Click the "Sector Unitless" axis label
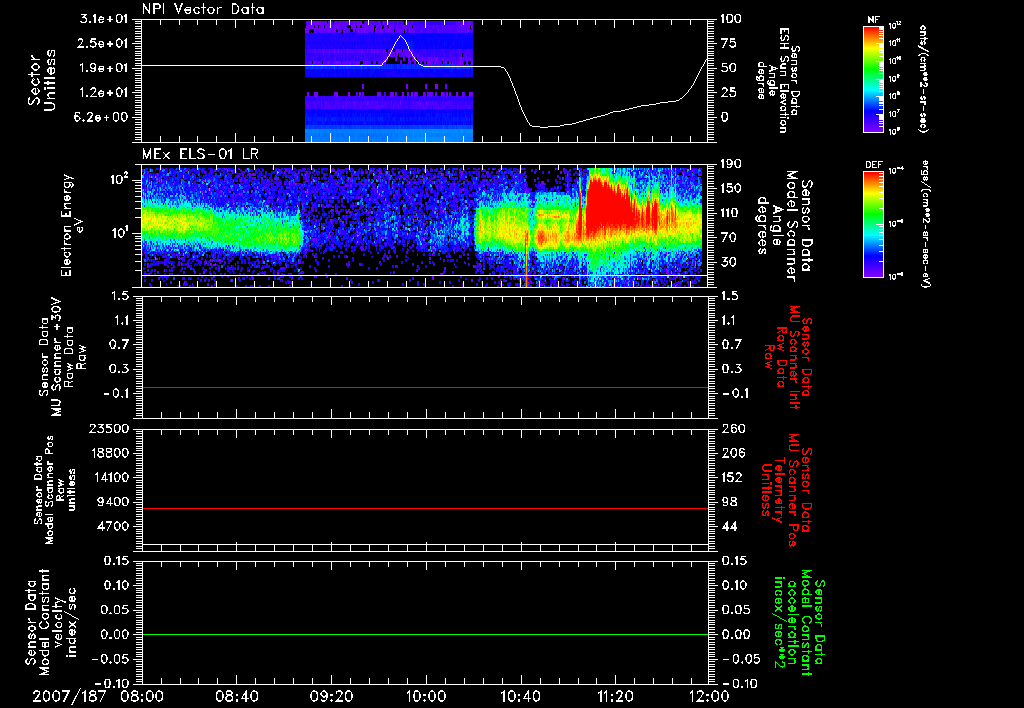The width and height of the screenshot is (1024, 708). [x=42, y=80]
